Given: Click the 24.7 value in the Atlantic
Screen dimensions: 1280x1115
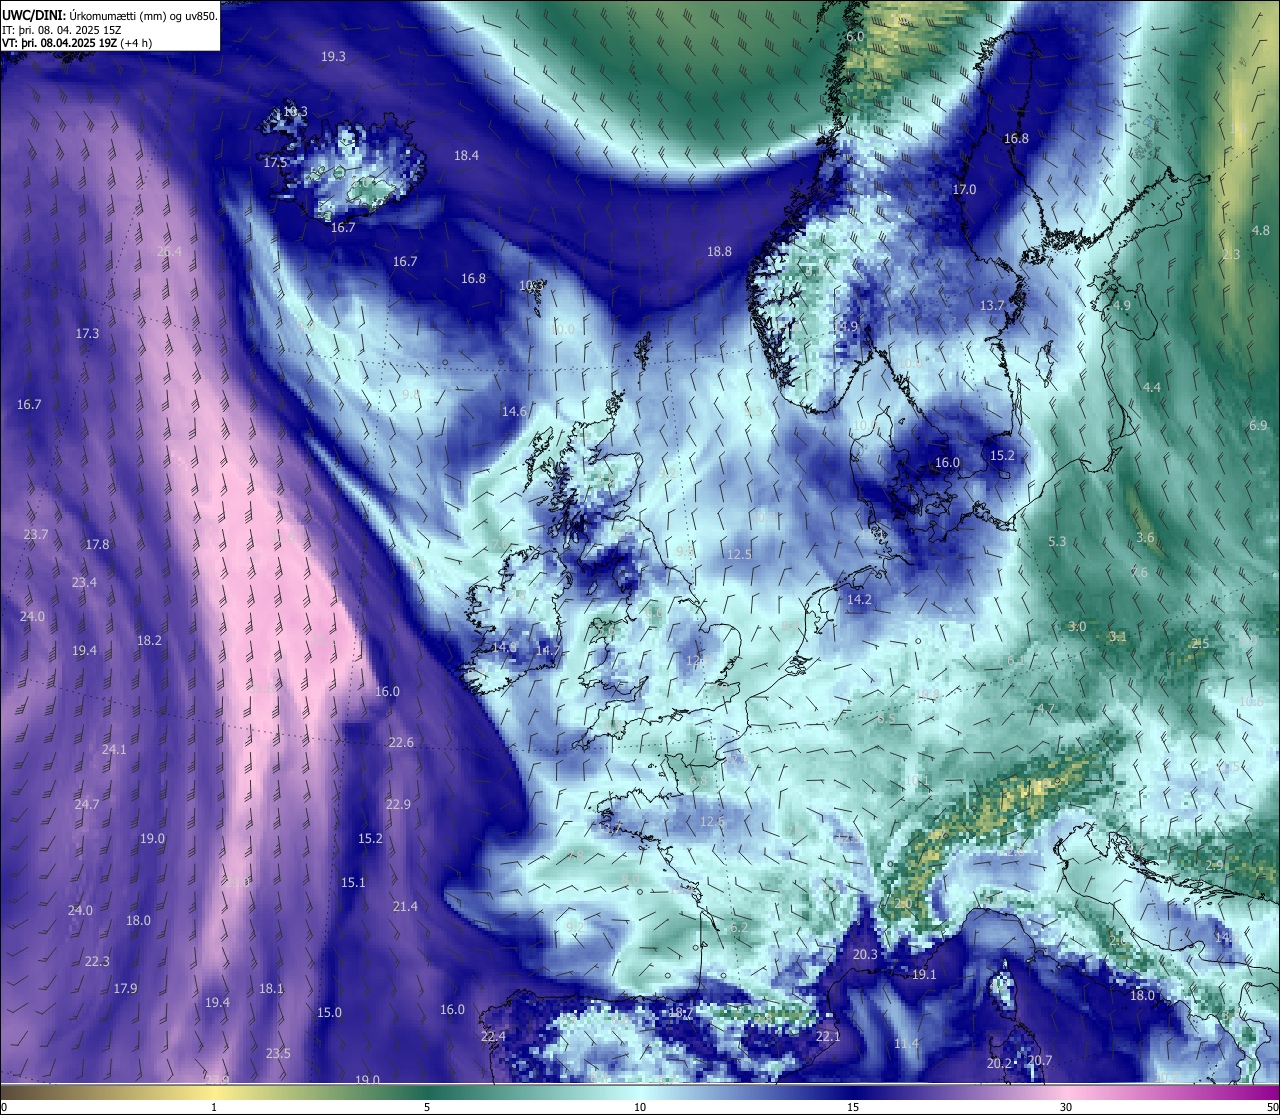Looking at the screenshot, I should tap(87, 805).
